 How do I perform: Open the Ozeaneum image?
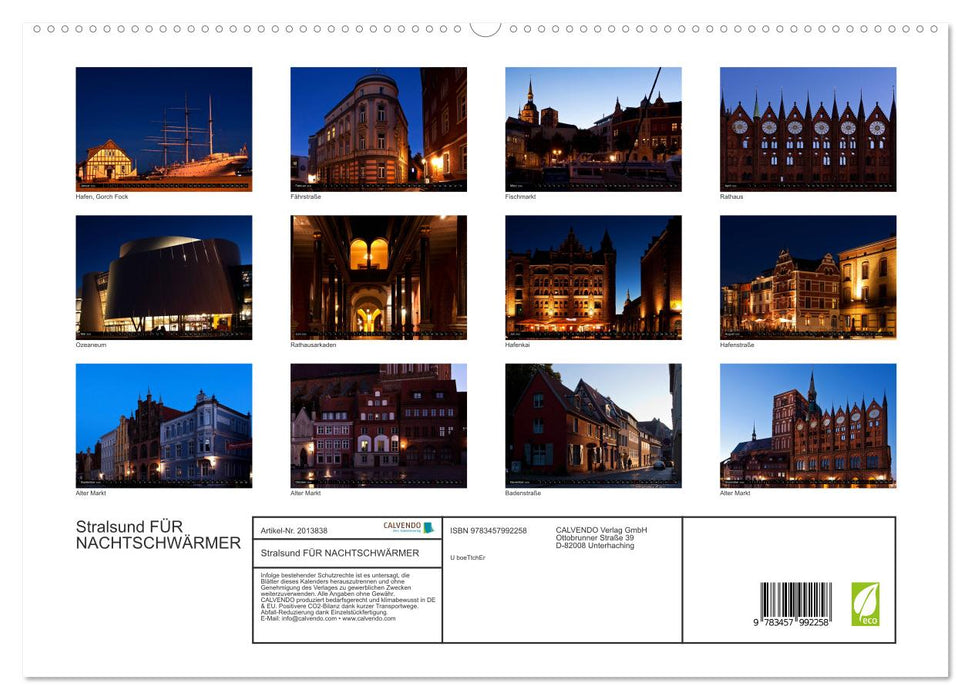(x=163, y=278)
